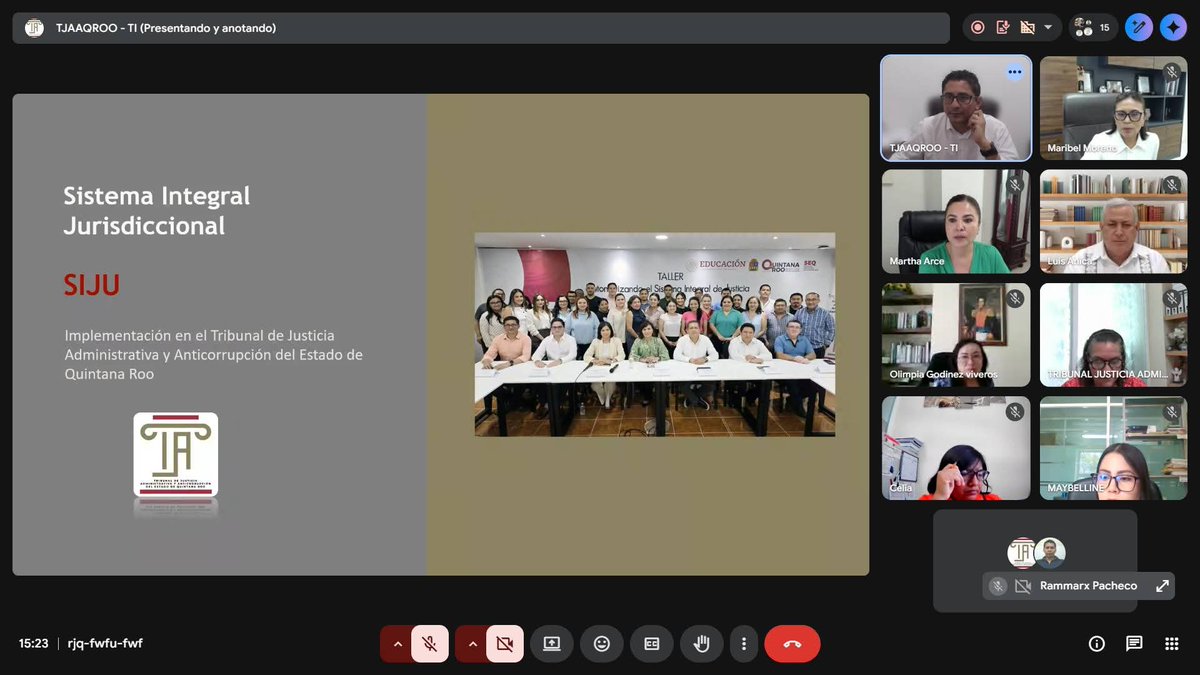Click Rammarx Pacheco's profile photo avatar

tap(1050, 553)
